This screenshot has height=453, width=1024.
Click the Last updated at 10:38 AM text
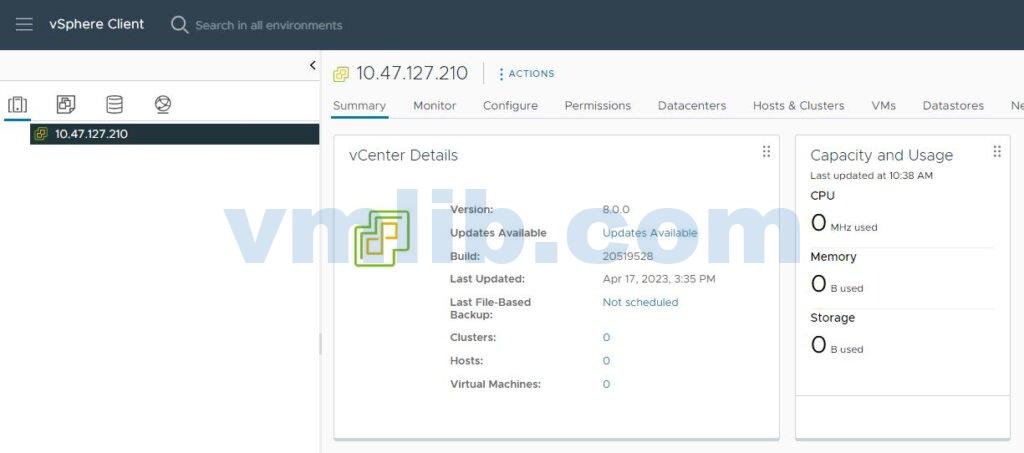(871, 176)
